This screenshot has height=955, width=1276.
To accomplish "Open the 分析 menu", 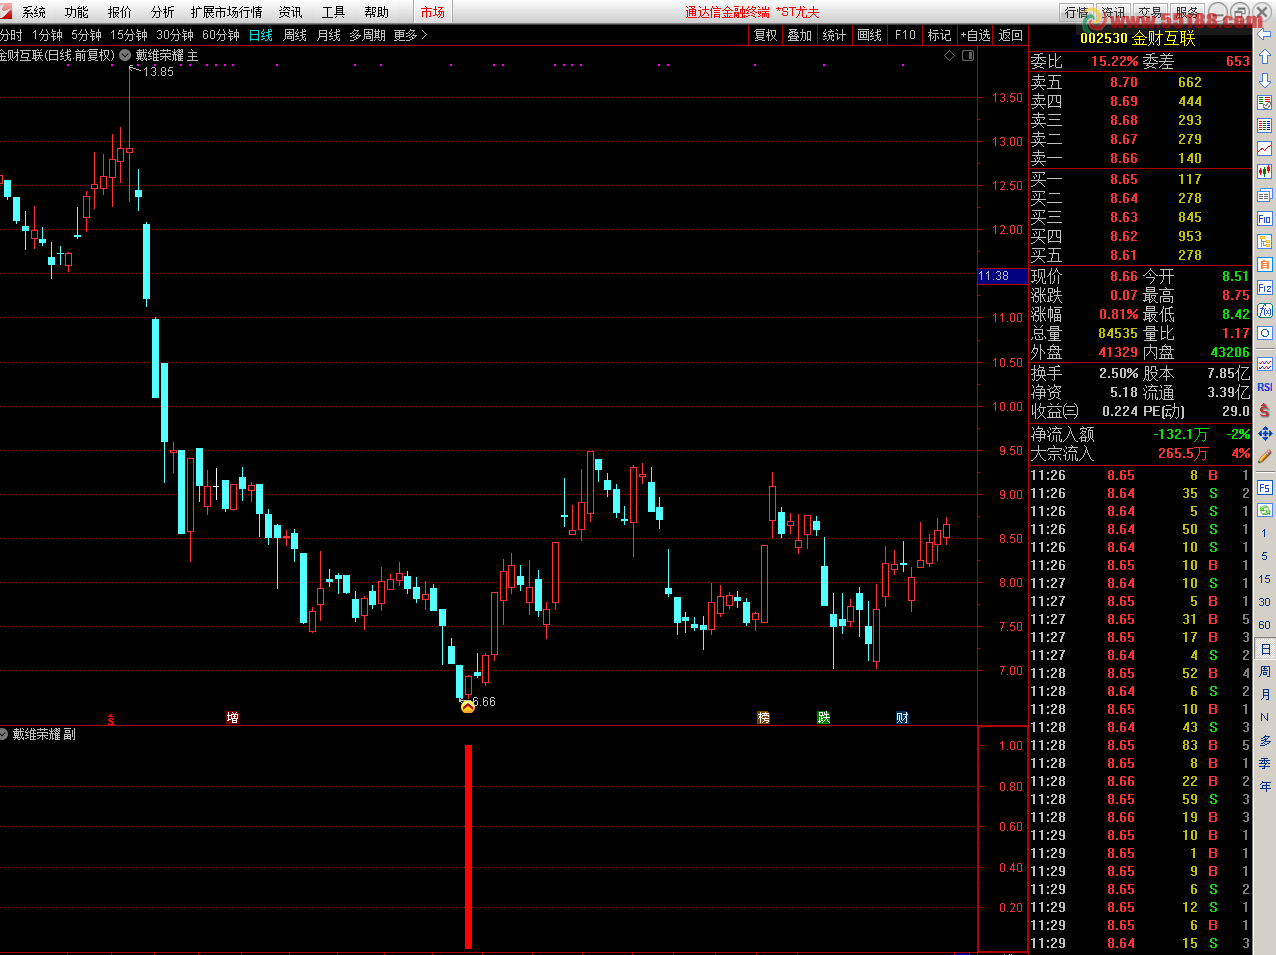I will [162, 12].
